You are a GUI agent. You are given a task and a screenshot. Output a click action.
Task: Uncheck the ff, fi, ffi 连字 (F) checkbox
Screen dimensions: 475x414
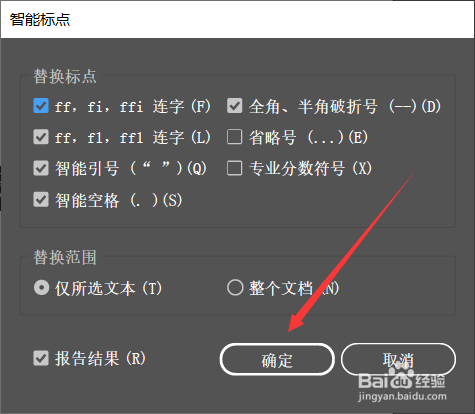pyautogui.click(x=41, y=106)
